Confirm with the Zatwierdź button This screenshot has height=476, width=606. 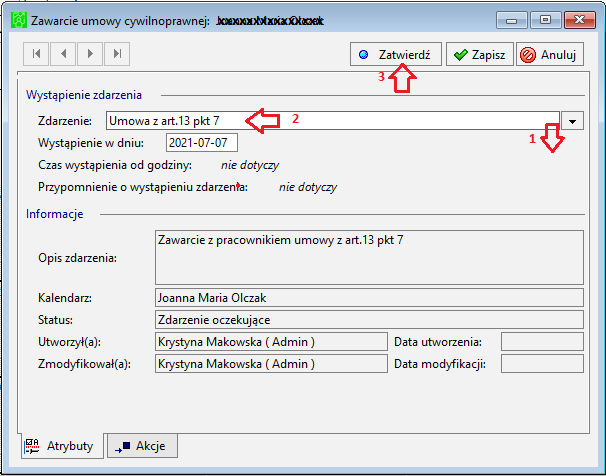pos(396,54)
